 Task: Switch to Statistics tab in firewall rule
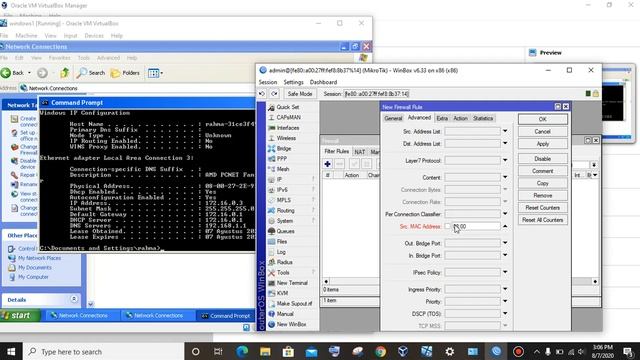tap(483, 118)
